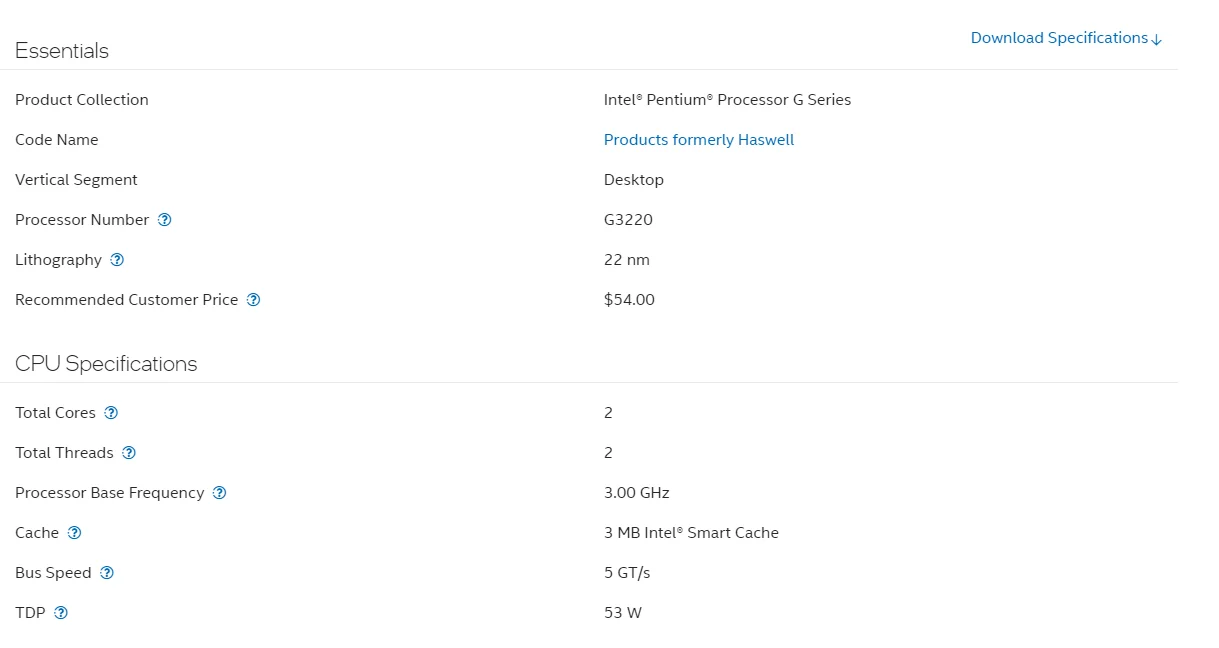Click the CPU Specifications section heading
Screen dimensions: 1219x648
[x=106, y=364]
